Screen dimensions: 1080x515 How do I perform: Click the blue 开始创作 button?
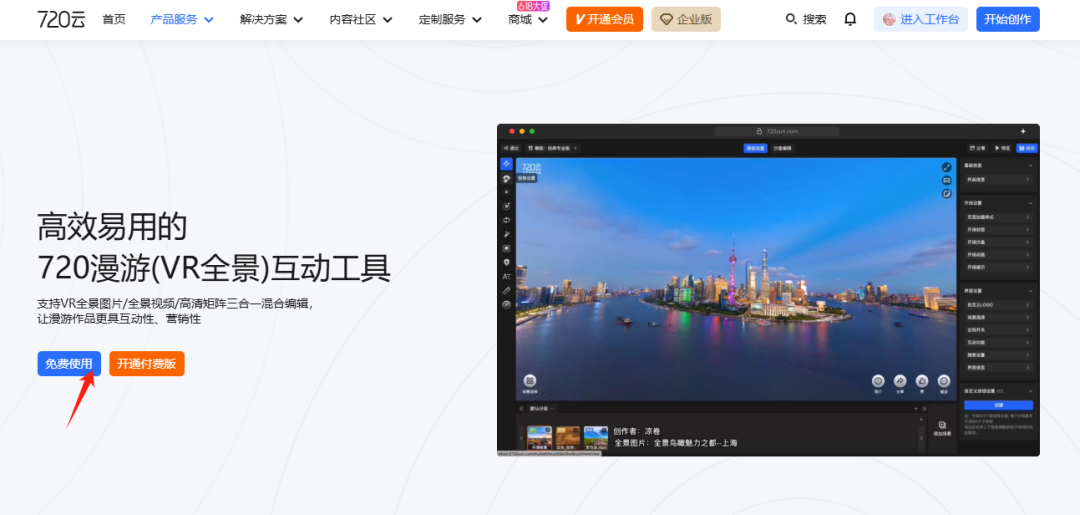1008,19
